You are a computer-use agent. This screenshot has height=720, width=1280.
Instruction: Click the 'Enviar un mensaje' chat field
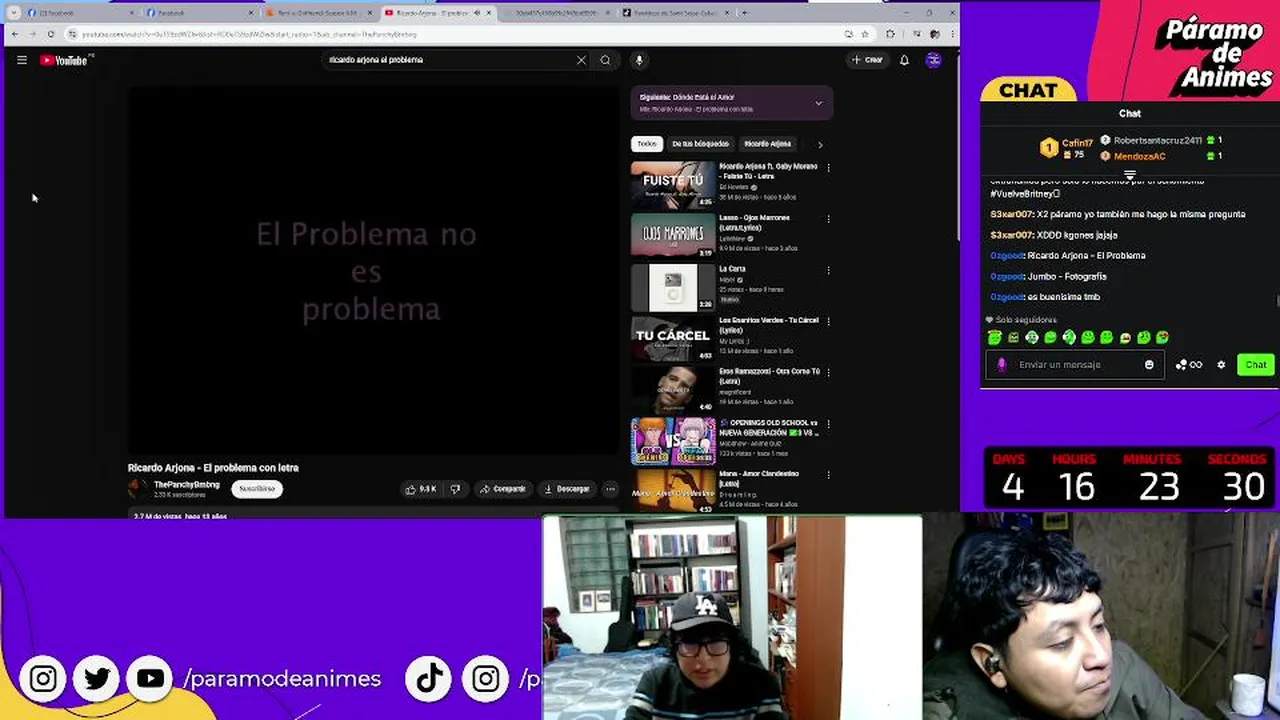tap(1075, 365)
